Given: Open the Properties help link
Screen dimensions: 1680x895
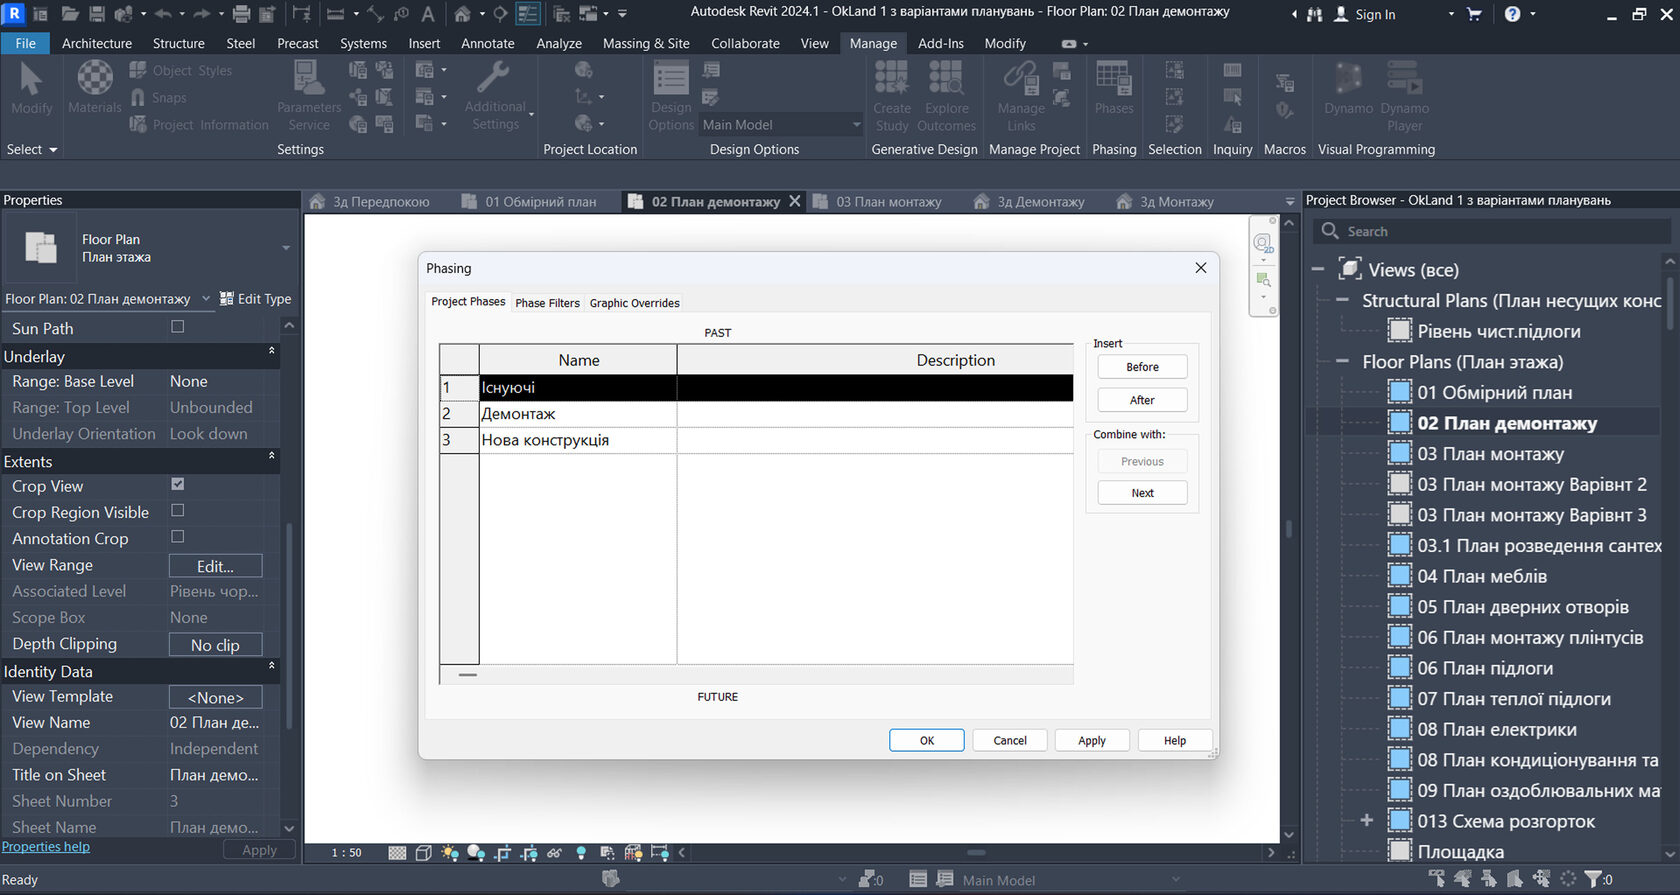Looking at the screenshot, I should point(46,847).
